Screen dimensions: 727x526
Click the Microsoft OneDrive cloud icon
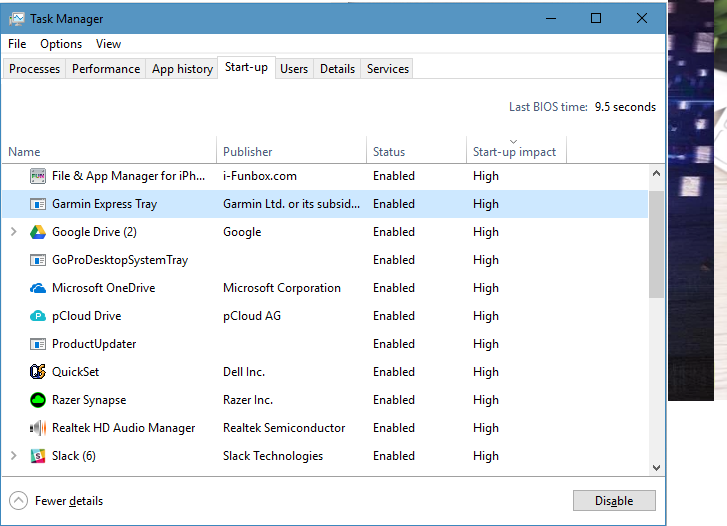tap(38, 288)
